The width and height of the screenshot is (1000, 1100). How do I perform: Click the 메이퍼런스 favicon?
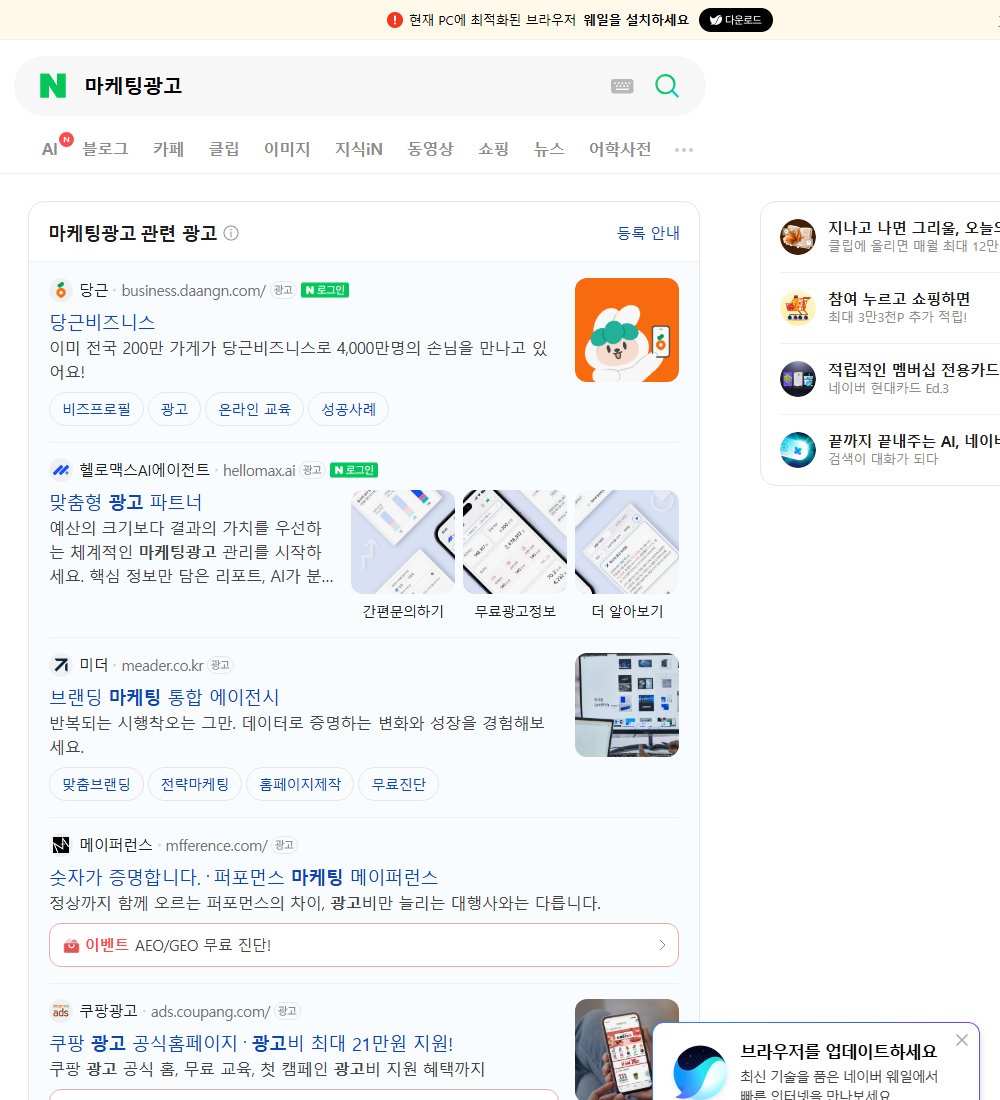pyautogui.click(x=61, y=845)
